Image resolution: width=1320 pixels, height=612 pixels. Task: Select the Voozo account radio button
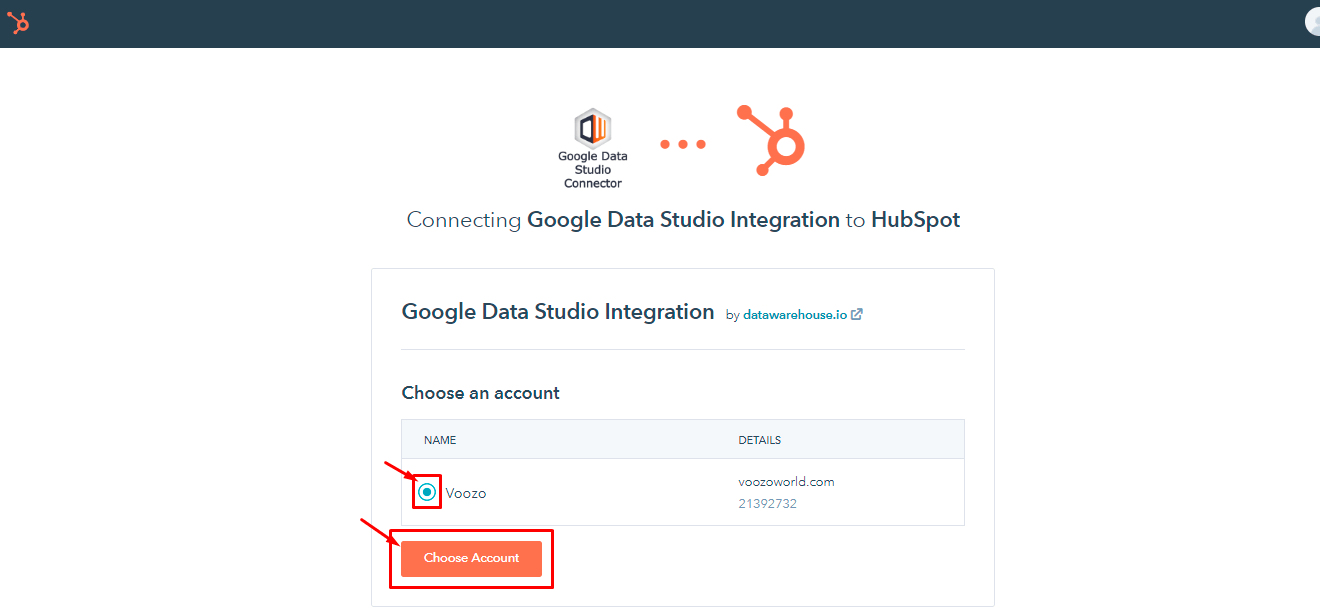pos(427,492)
